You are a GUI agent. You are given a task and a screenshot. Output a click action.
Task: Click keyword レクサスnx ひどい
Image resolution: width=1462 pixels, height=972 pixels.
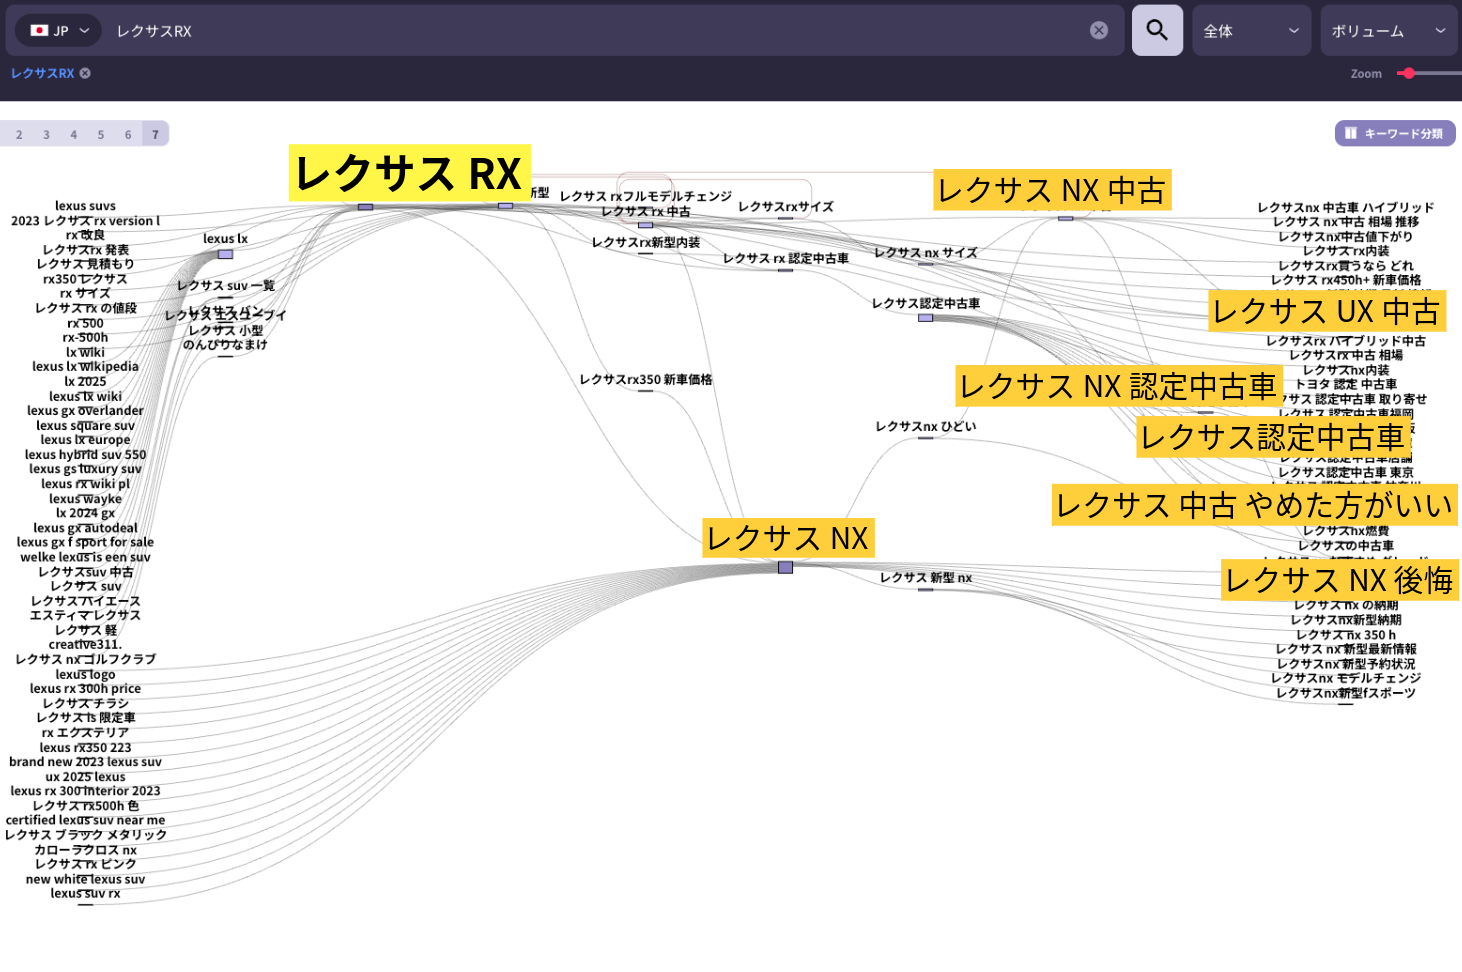[926, 426]
